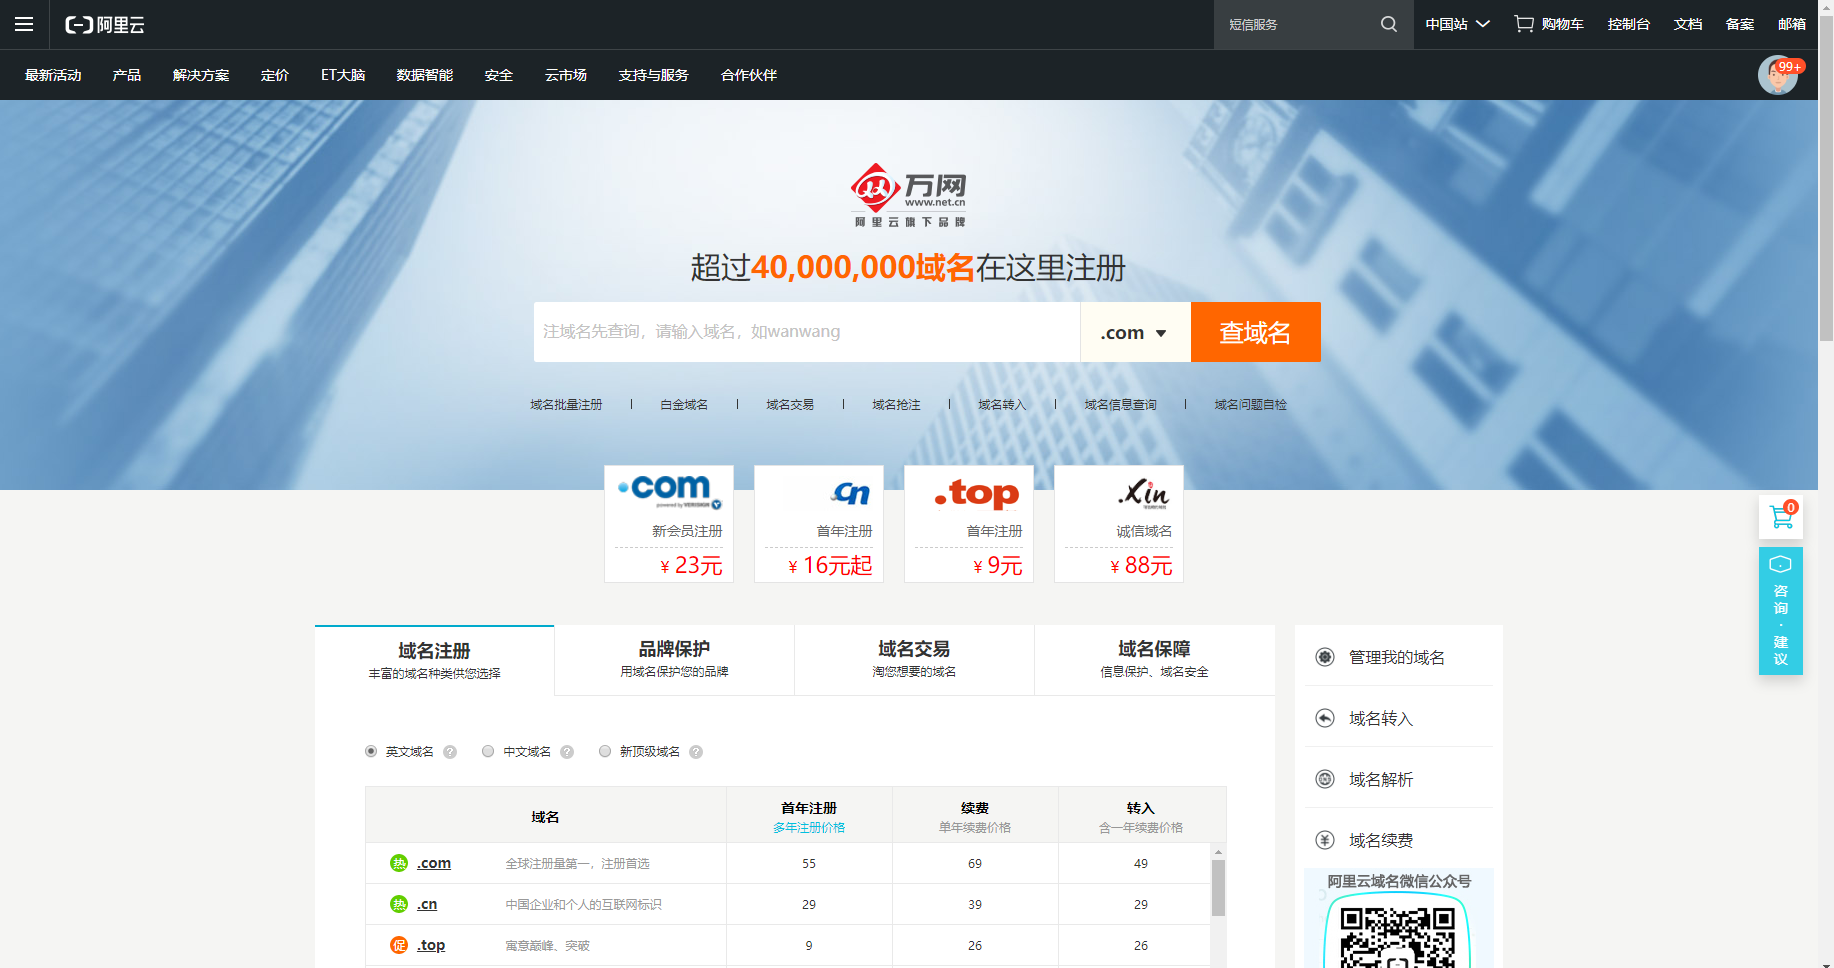This screenshot has width=1834, height=968.
Task: Switch to the 域名交易 tab
Action: [x=914, y=659]
